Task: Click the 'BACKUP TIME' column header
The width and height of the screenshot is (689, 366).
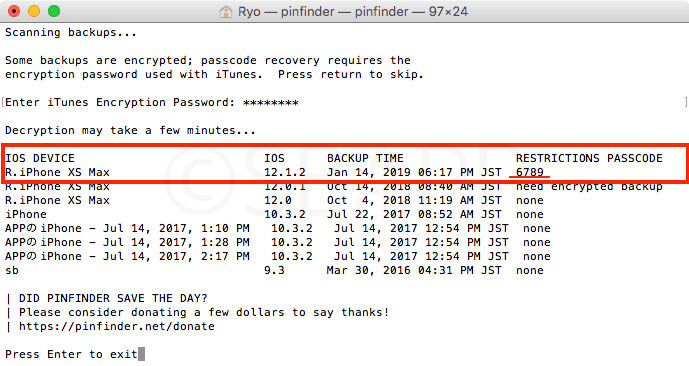Action: tap(365, 158)
